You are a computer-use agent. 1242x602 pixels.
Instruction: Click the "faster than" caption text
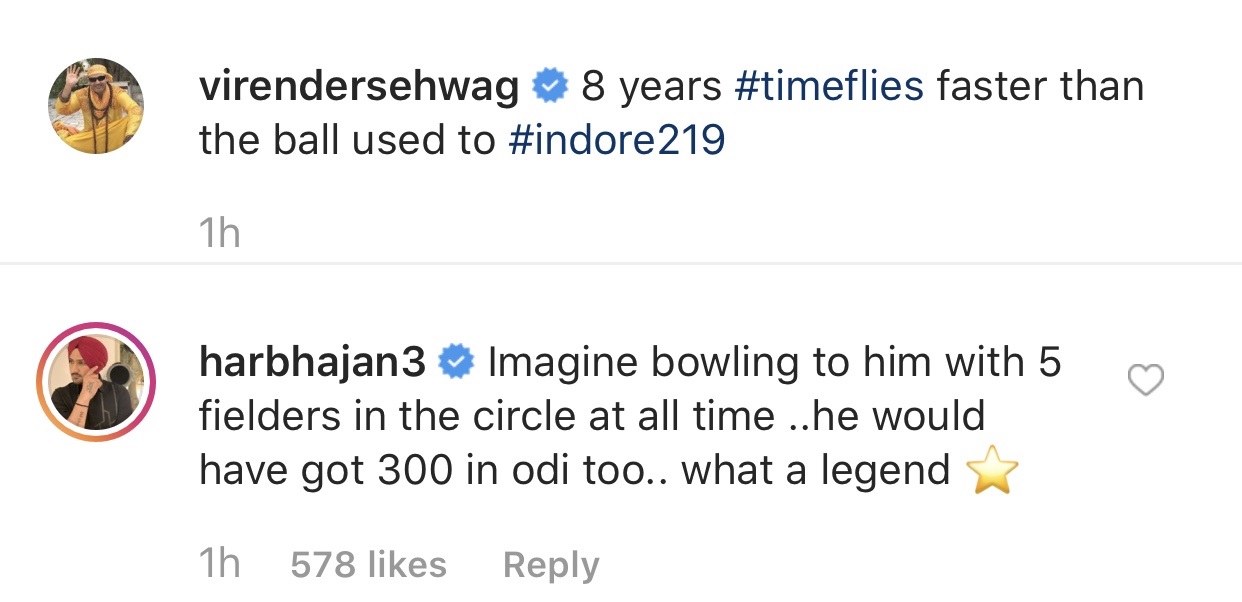click(1039, 88)
